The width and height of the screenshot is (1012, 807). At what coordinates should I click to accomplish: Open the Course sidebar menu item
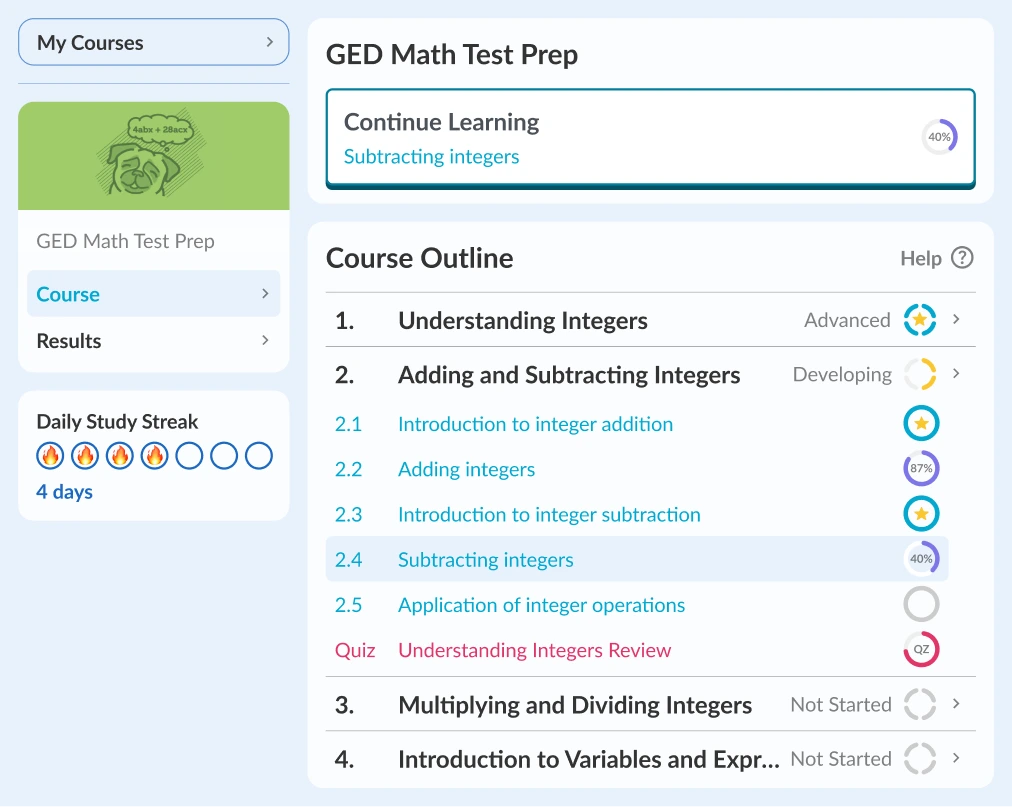[154, 294]
